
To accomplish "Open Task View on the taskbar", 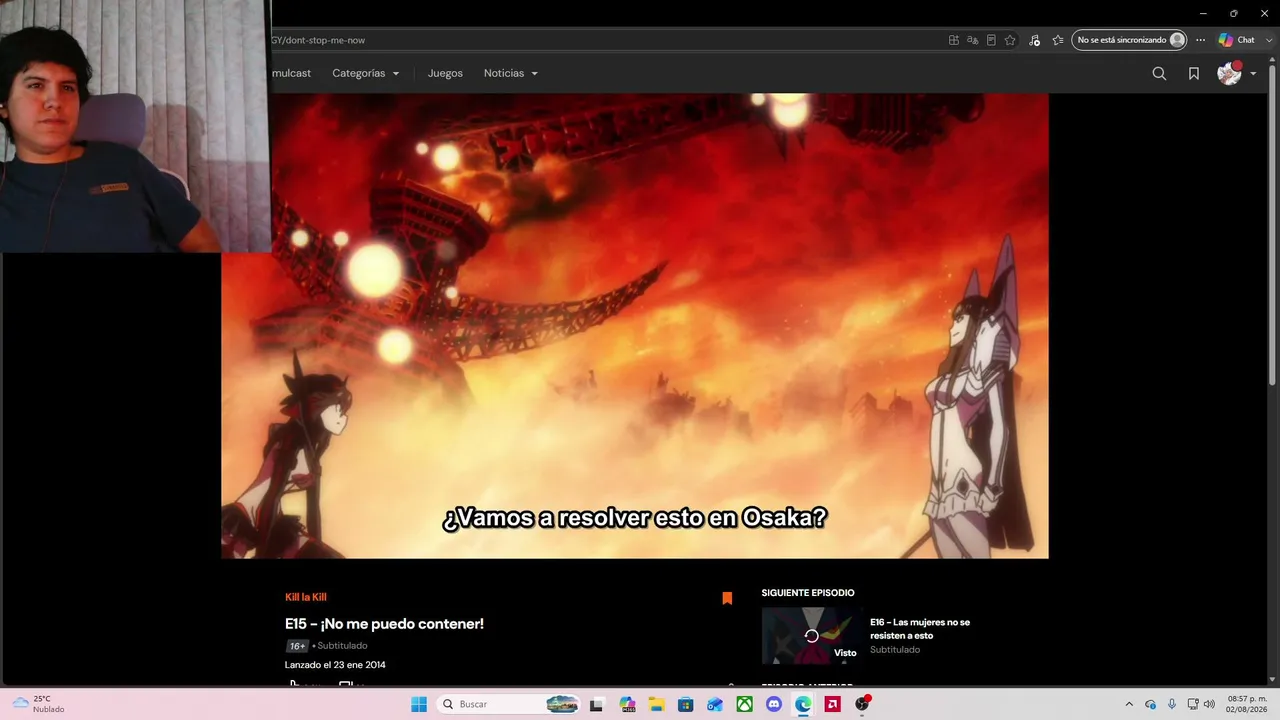I will tap(597, 704).
